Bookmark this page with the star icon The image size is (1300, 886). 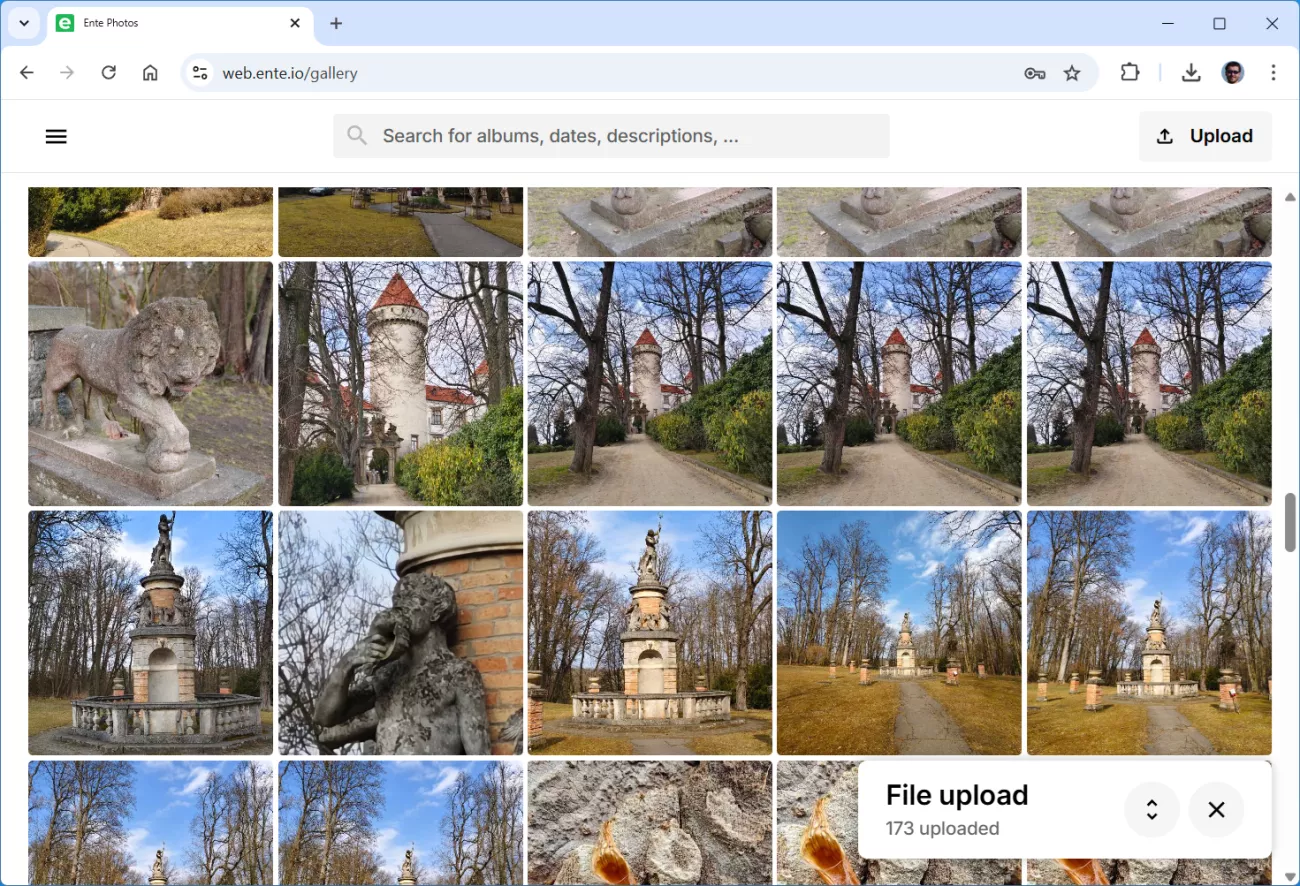pyautogui.click(x=1072, y=73)
